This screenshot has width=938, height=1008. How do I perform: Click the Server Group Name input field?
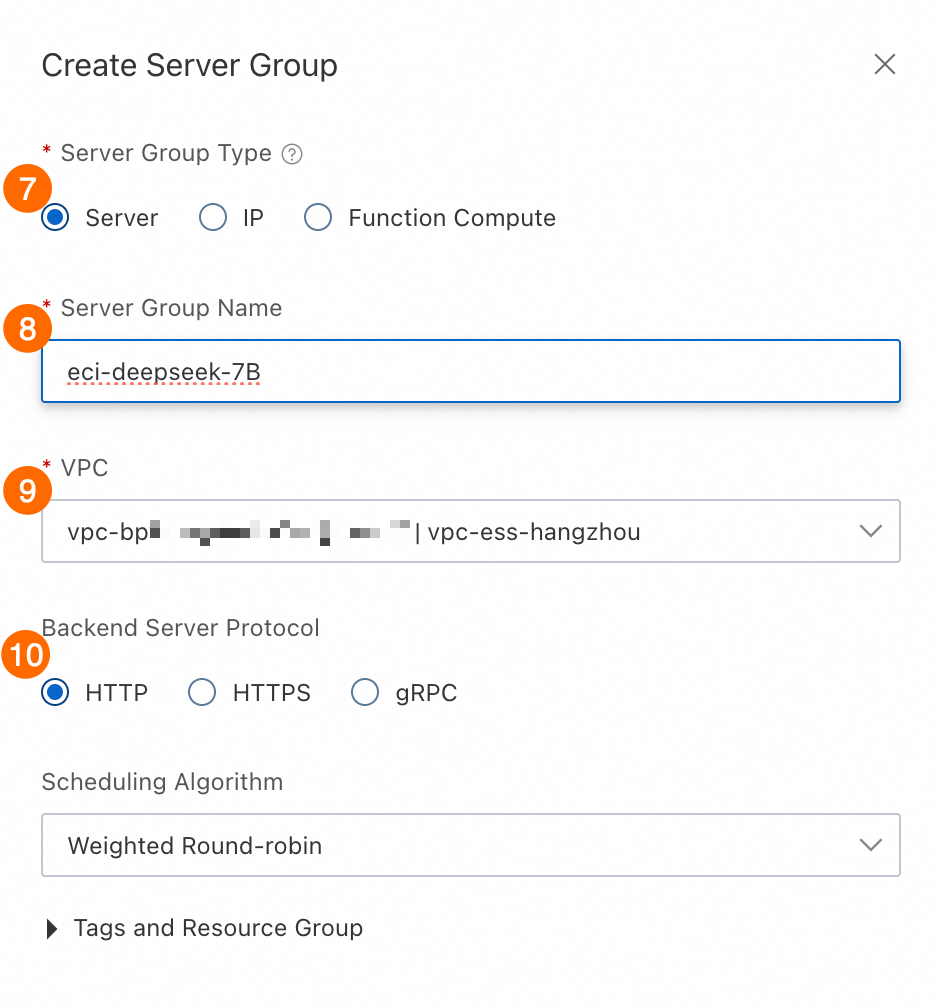point(470,371)
